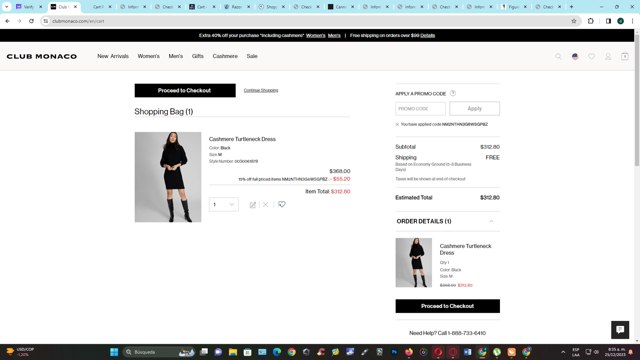Open Chrome extensions puzzle icon
Screen dimensions: 640x360
click(591, 21)
